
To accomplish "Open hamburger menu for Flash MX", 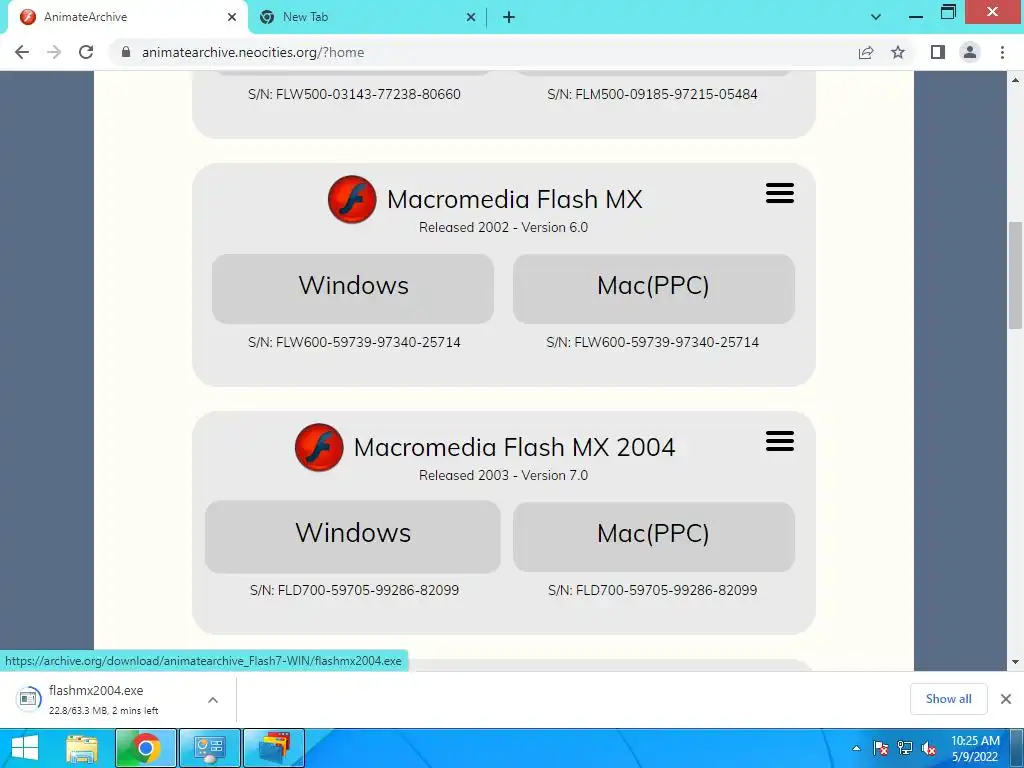I will click(780, 193).
